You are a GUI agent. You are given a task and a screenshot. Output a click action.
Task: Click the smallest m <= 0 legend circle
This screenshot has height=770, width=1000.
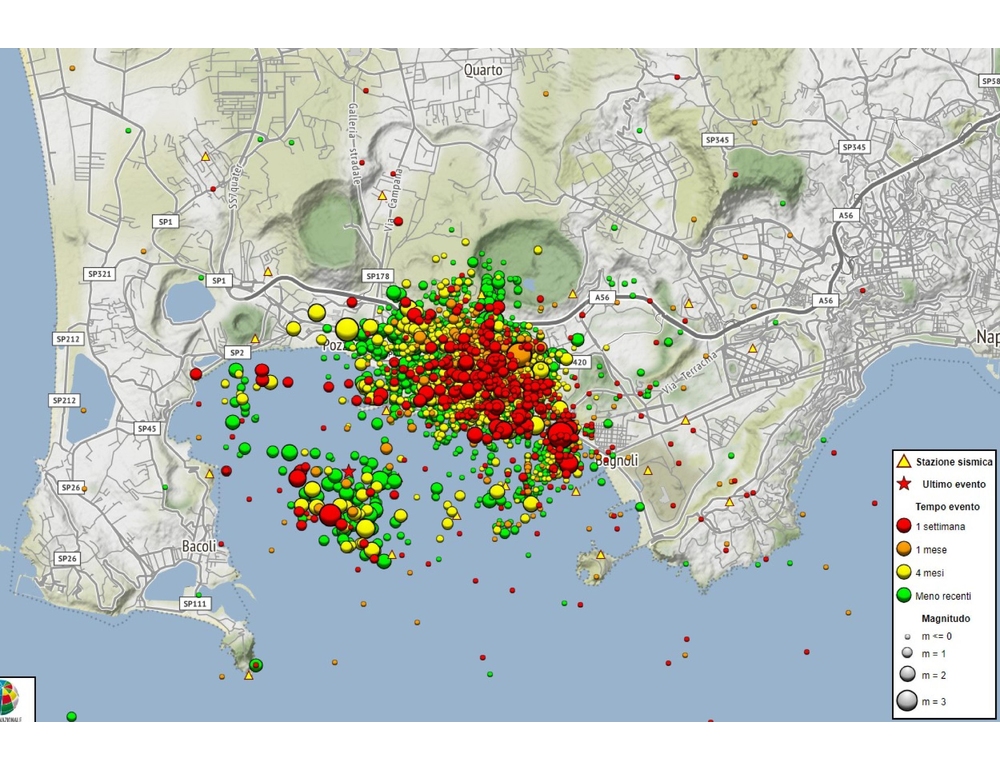tap(907, 636)
